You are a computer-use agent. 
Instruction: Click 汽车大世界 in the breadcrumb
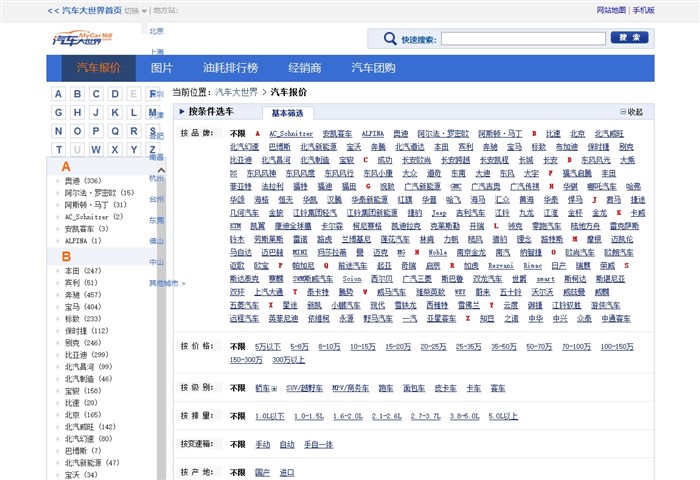point(237,92)
